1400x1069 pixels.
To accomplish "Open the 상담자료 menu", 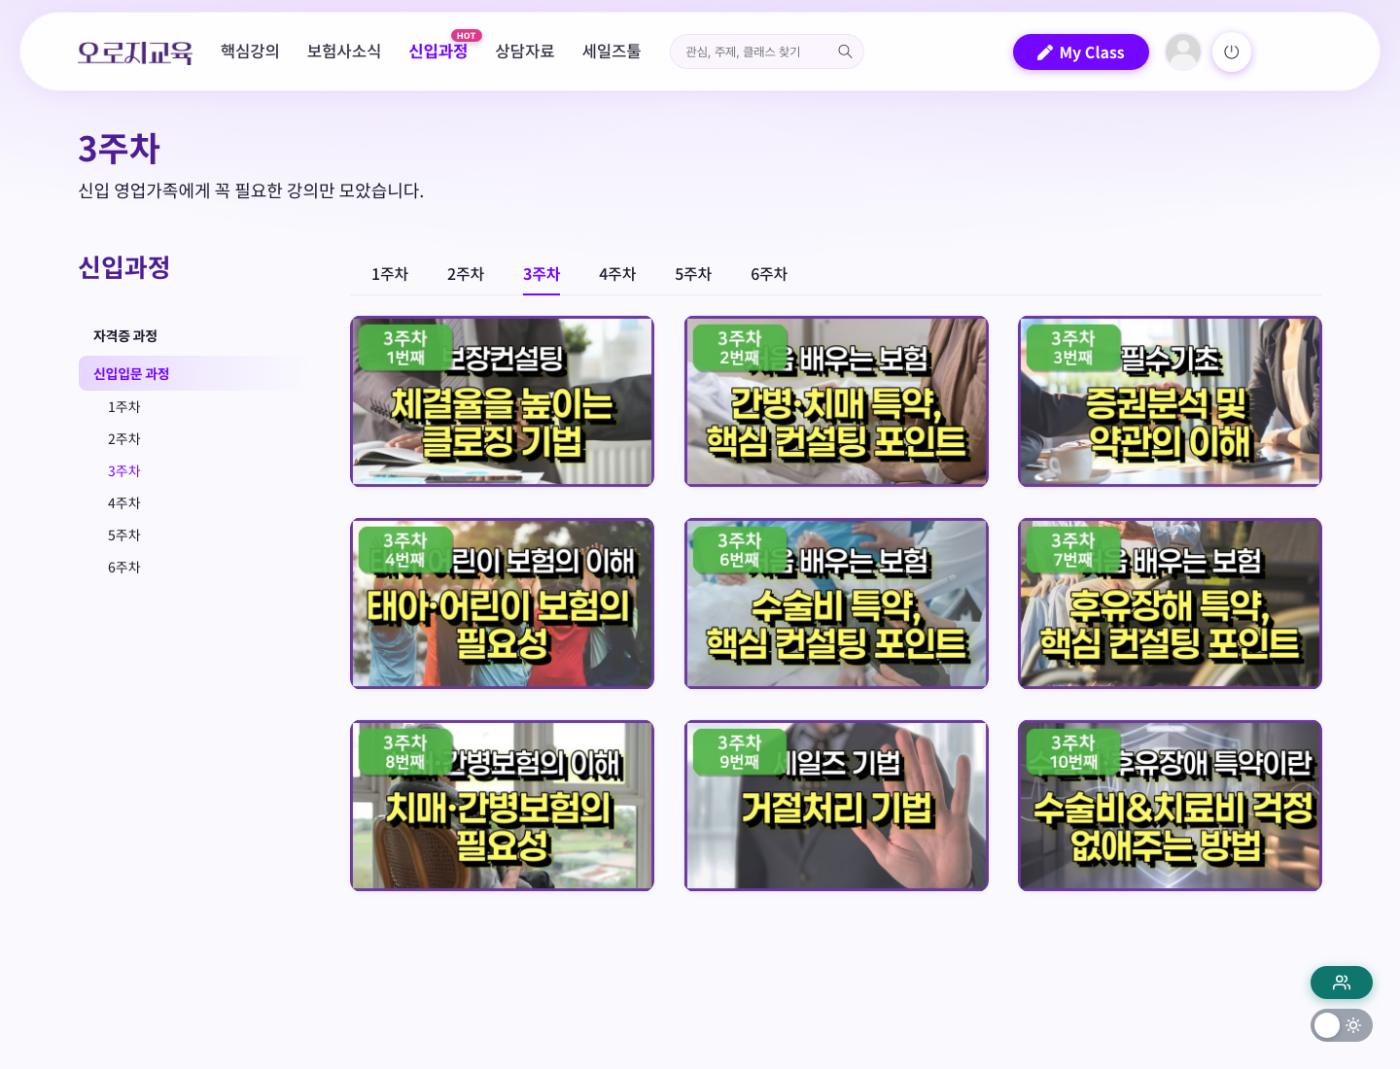I will [x=525, y=51].
